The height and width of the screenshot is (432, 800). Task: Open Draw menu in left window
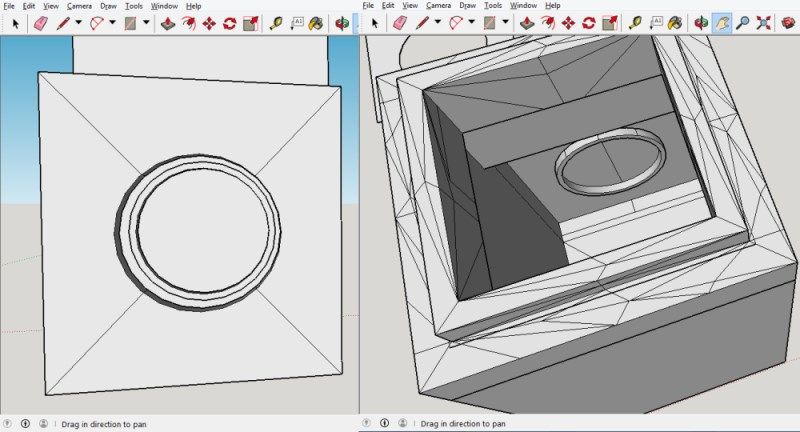pos(108,6)
